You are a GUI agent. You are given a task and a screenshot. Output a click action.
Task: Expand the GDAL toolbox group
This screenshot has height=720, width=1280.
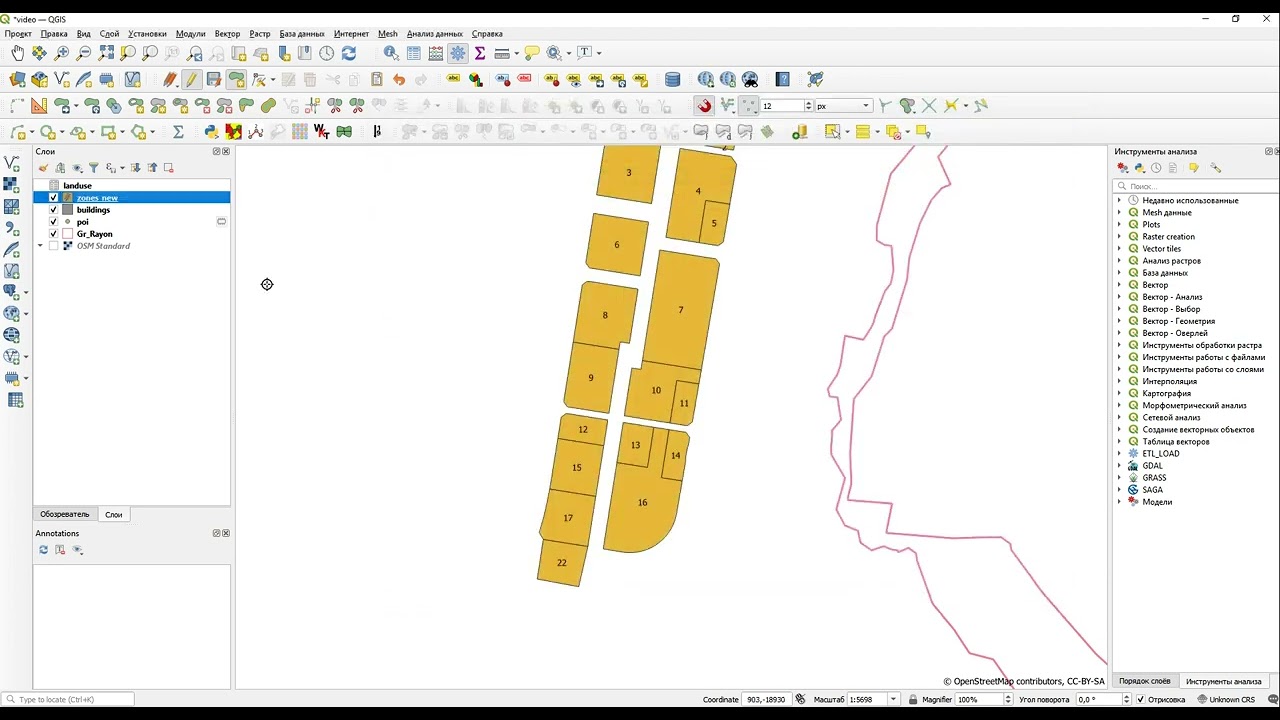pos(1119,466)
